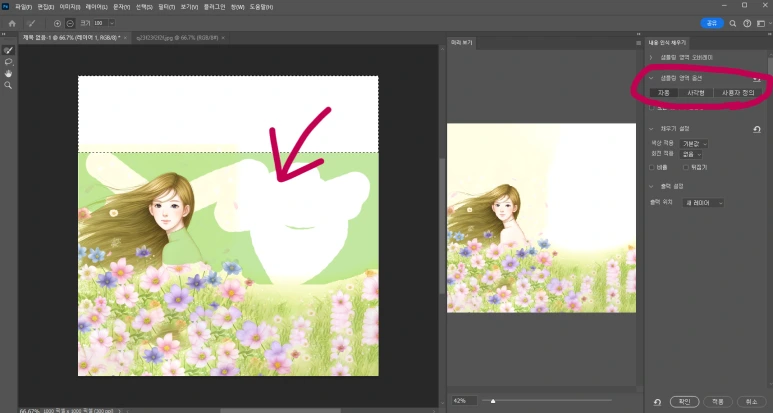Click reset-all icon beside 확인 button

pyautogui.click(x=657, y=401)
